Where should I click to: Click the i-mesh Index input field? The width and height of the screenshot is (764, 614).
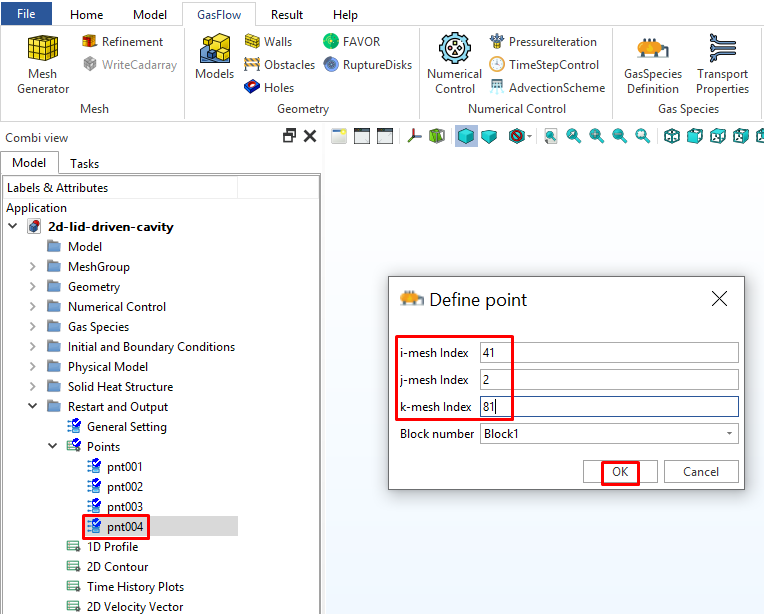(608, 352)
